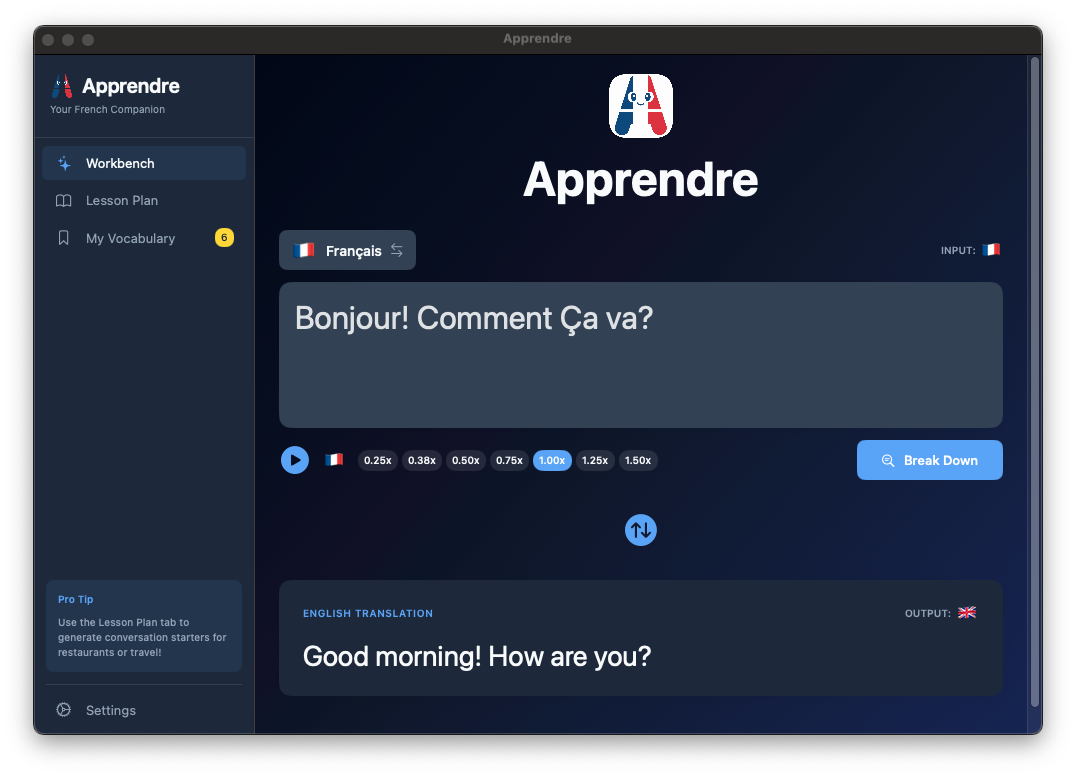This screenshot has height=776, width=1076.
Task: Click the French flag next to playback controls
Action: click(x=334, y=460)
